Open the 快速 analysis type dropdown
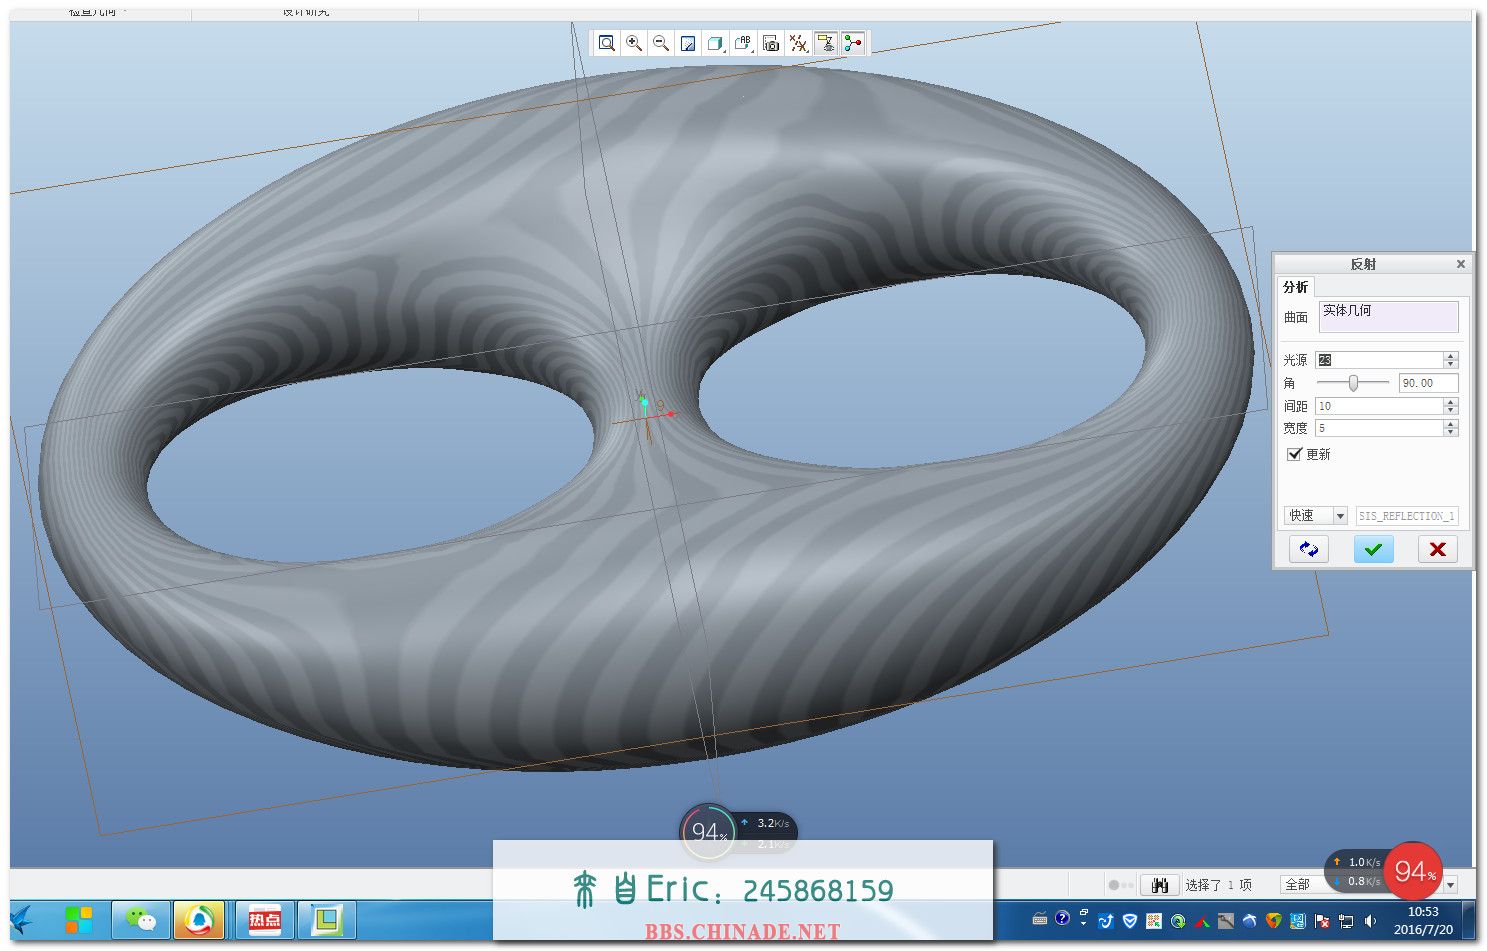Viewport: 1487px width, 951px height. (x=1316, y=516)
